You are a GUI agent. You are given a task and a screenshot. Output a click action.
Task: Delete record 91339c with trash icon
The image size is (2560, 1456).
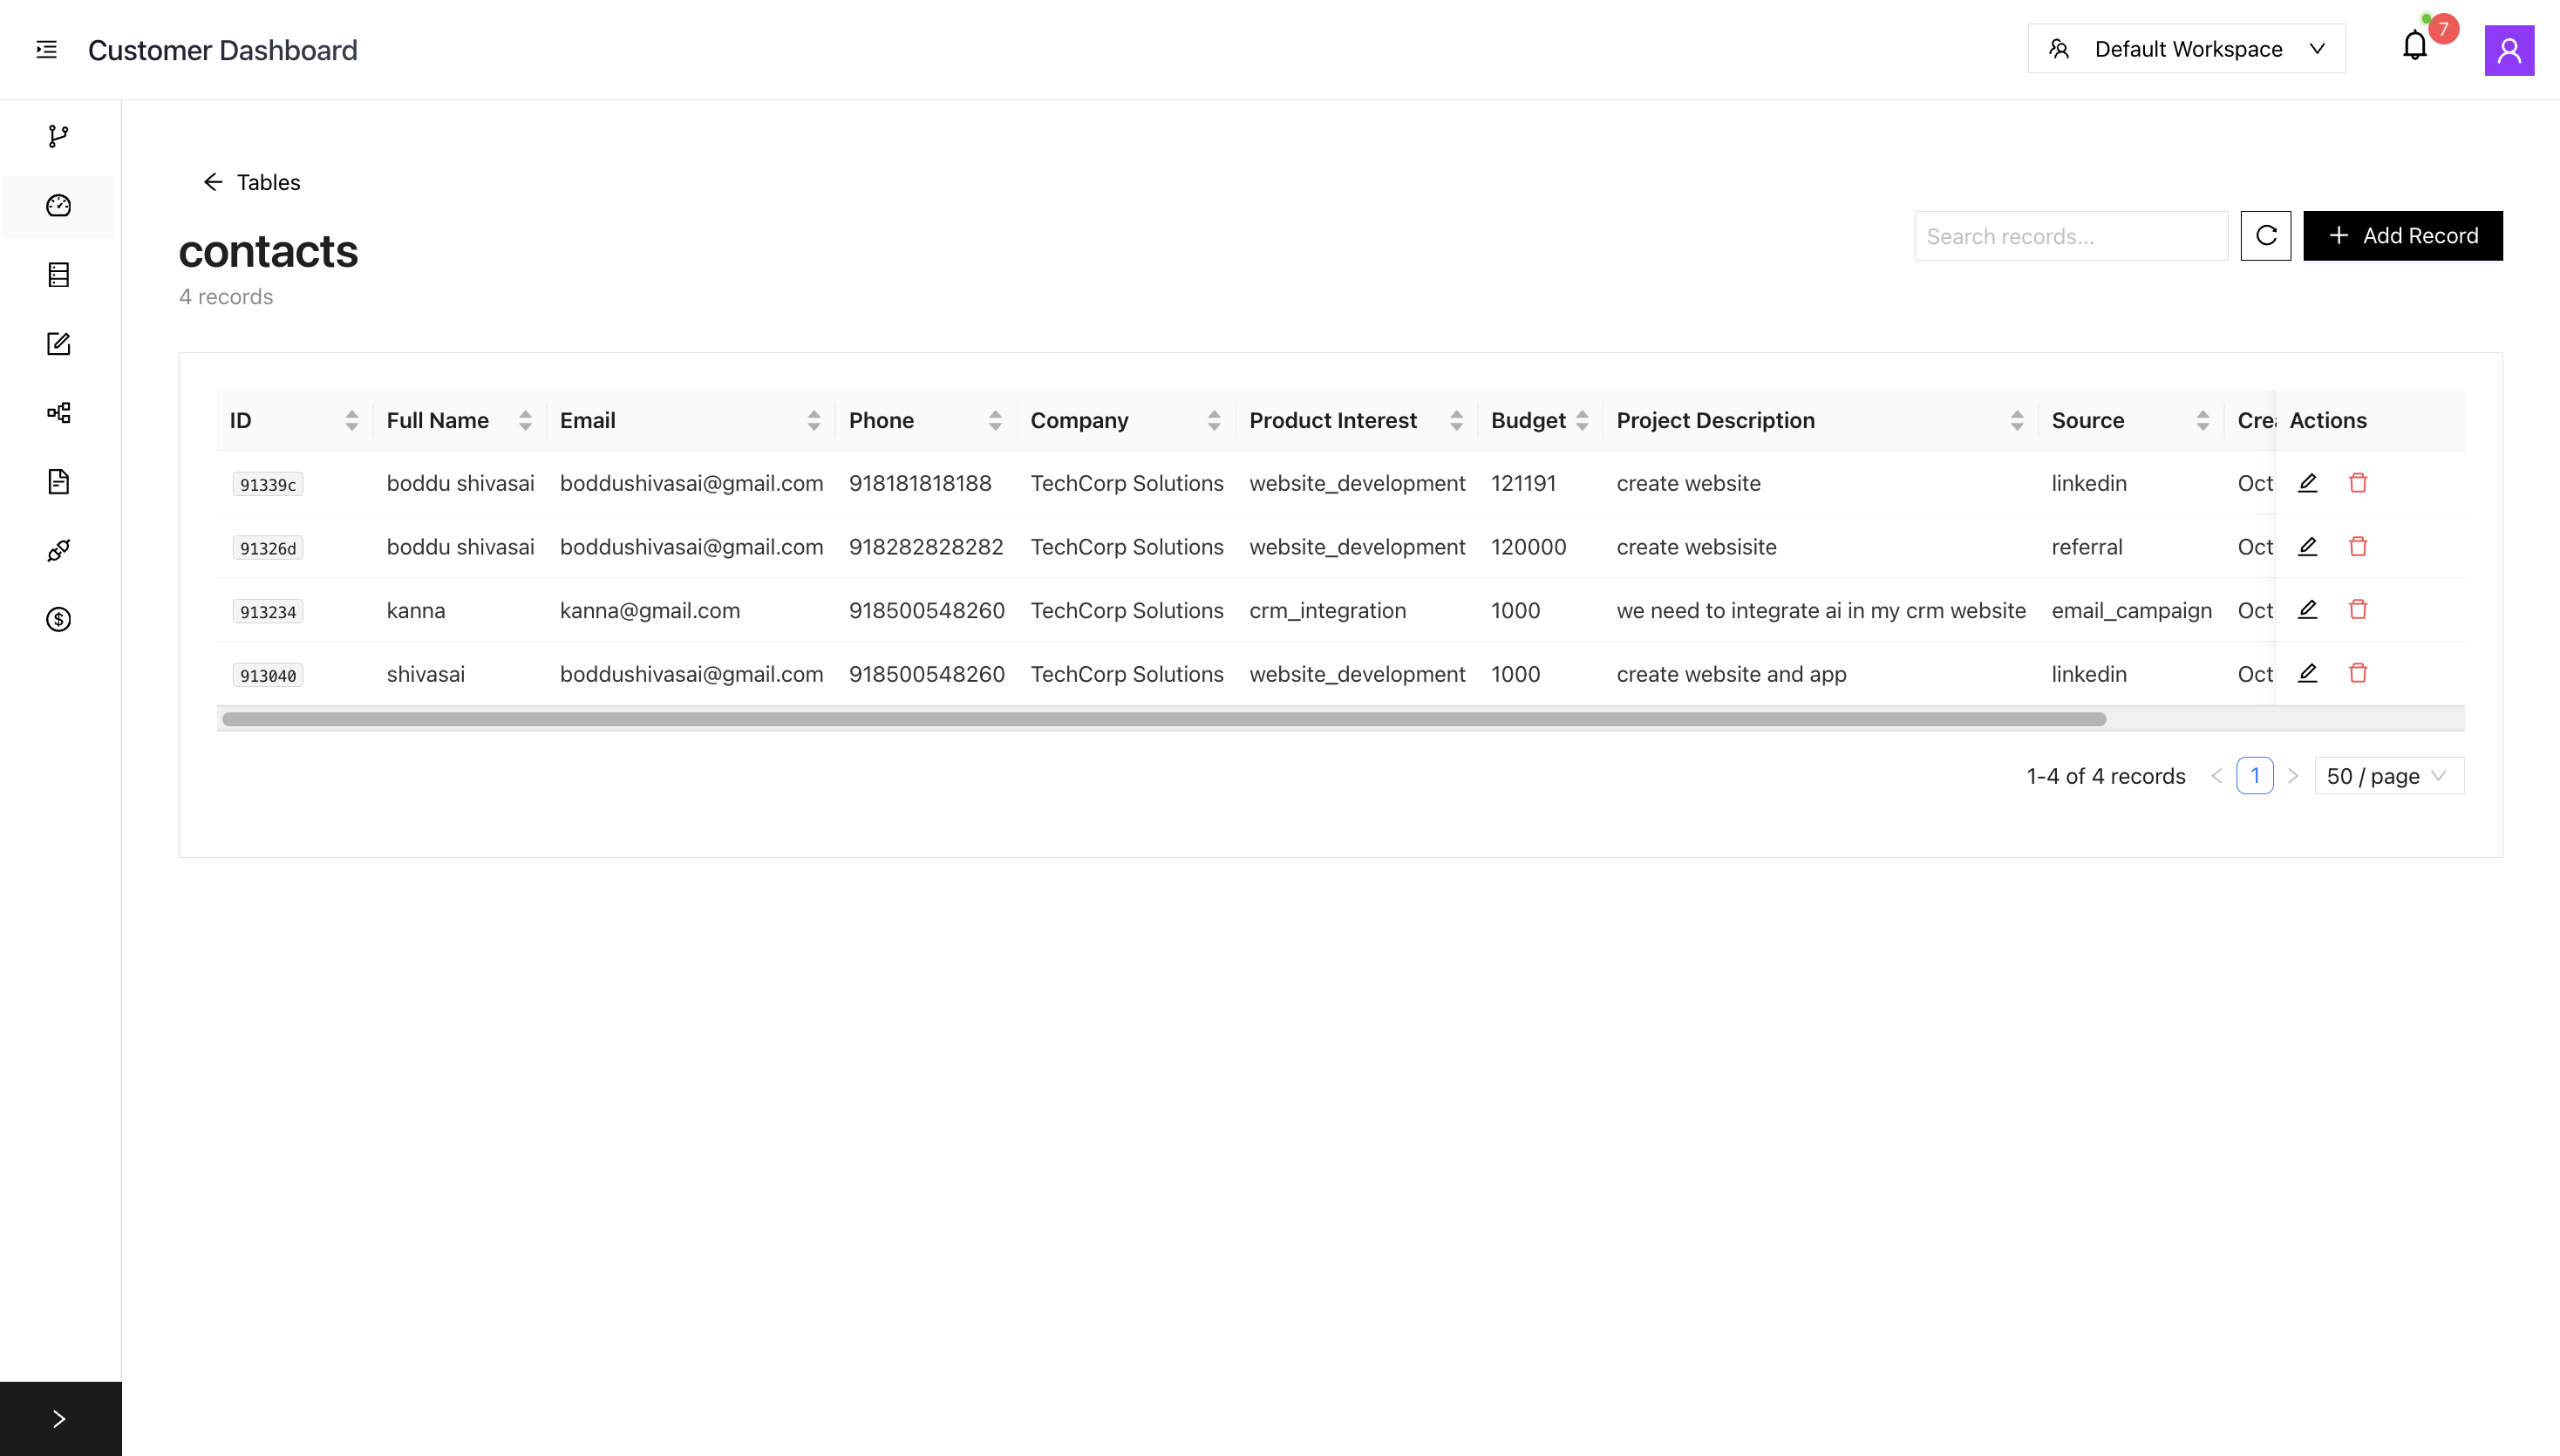point(2357,483)
